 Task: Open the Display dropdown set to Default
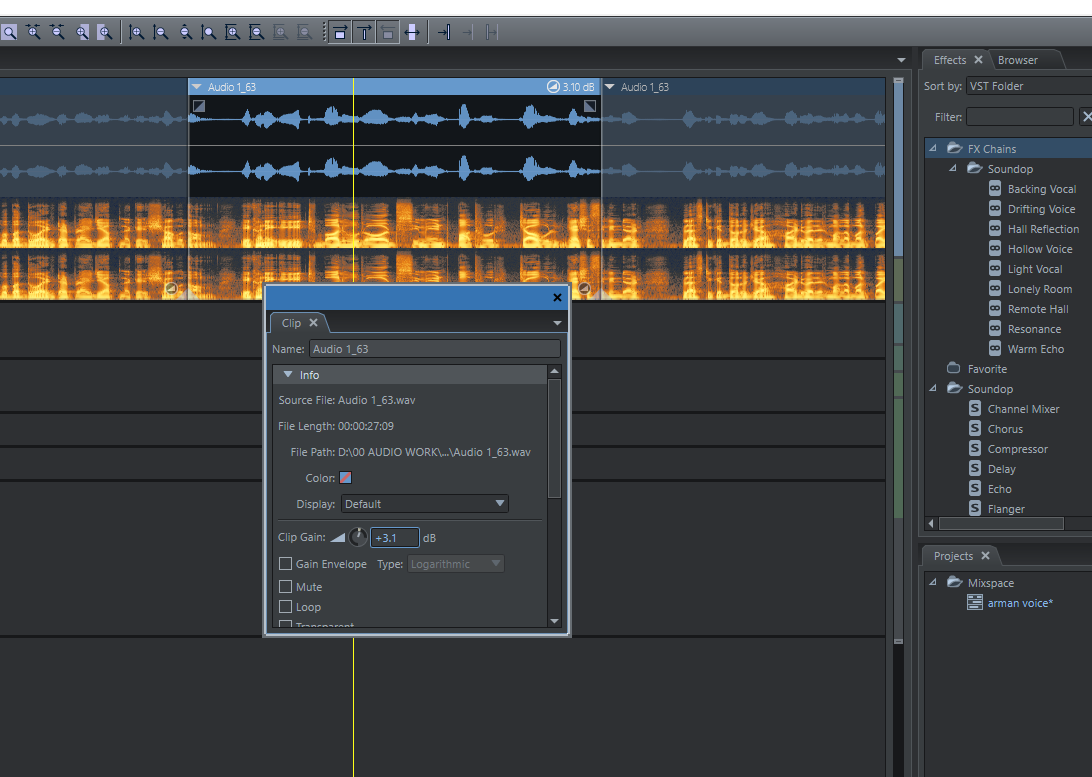click(x=425, y=504)
